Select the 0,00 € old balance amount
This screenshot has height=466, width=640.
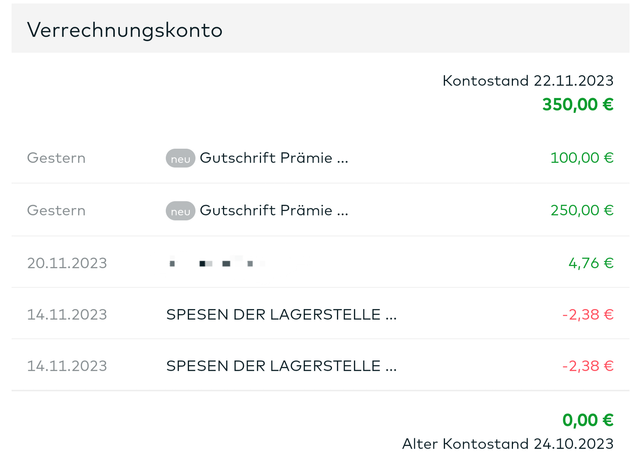[x=588, y=420]
